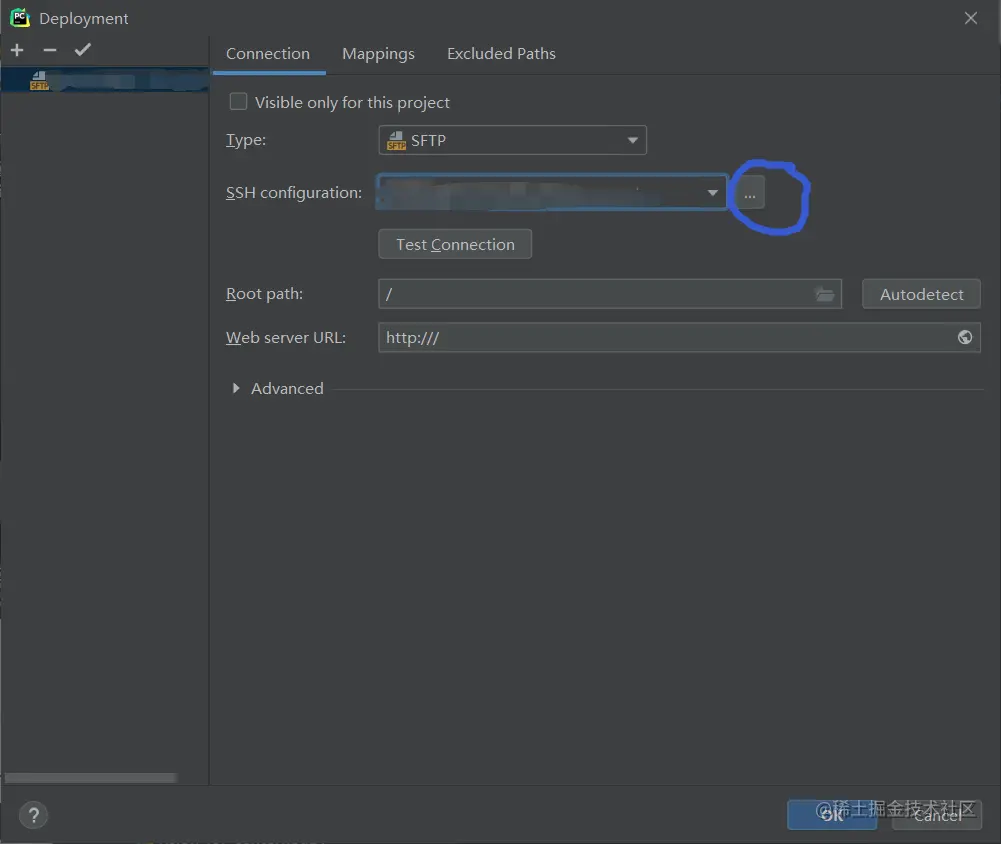The width and height of the screenshot is (1001, 844).
Task: Click the server list horizontal scrollbar
Action: [x=90, y=778]
